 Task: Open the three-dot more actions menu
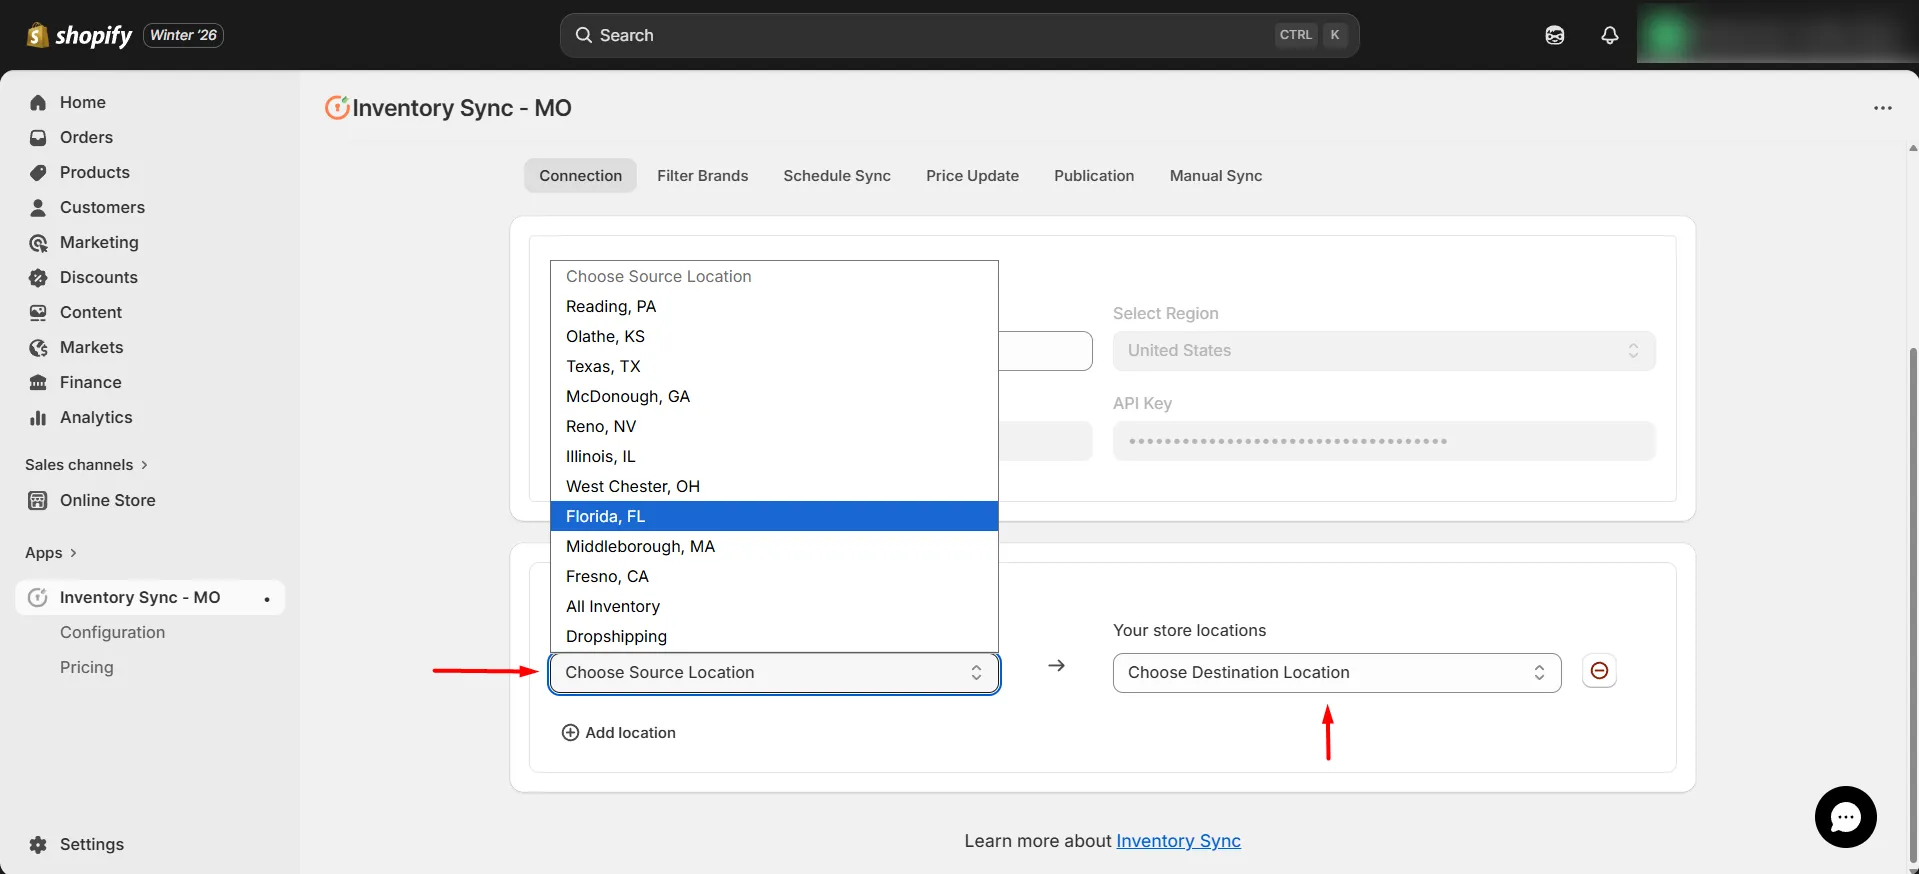[x=1882, y=108]
